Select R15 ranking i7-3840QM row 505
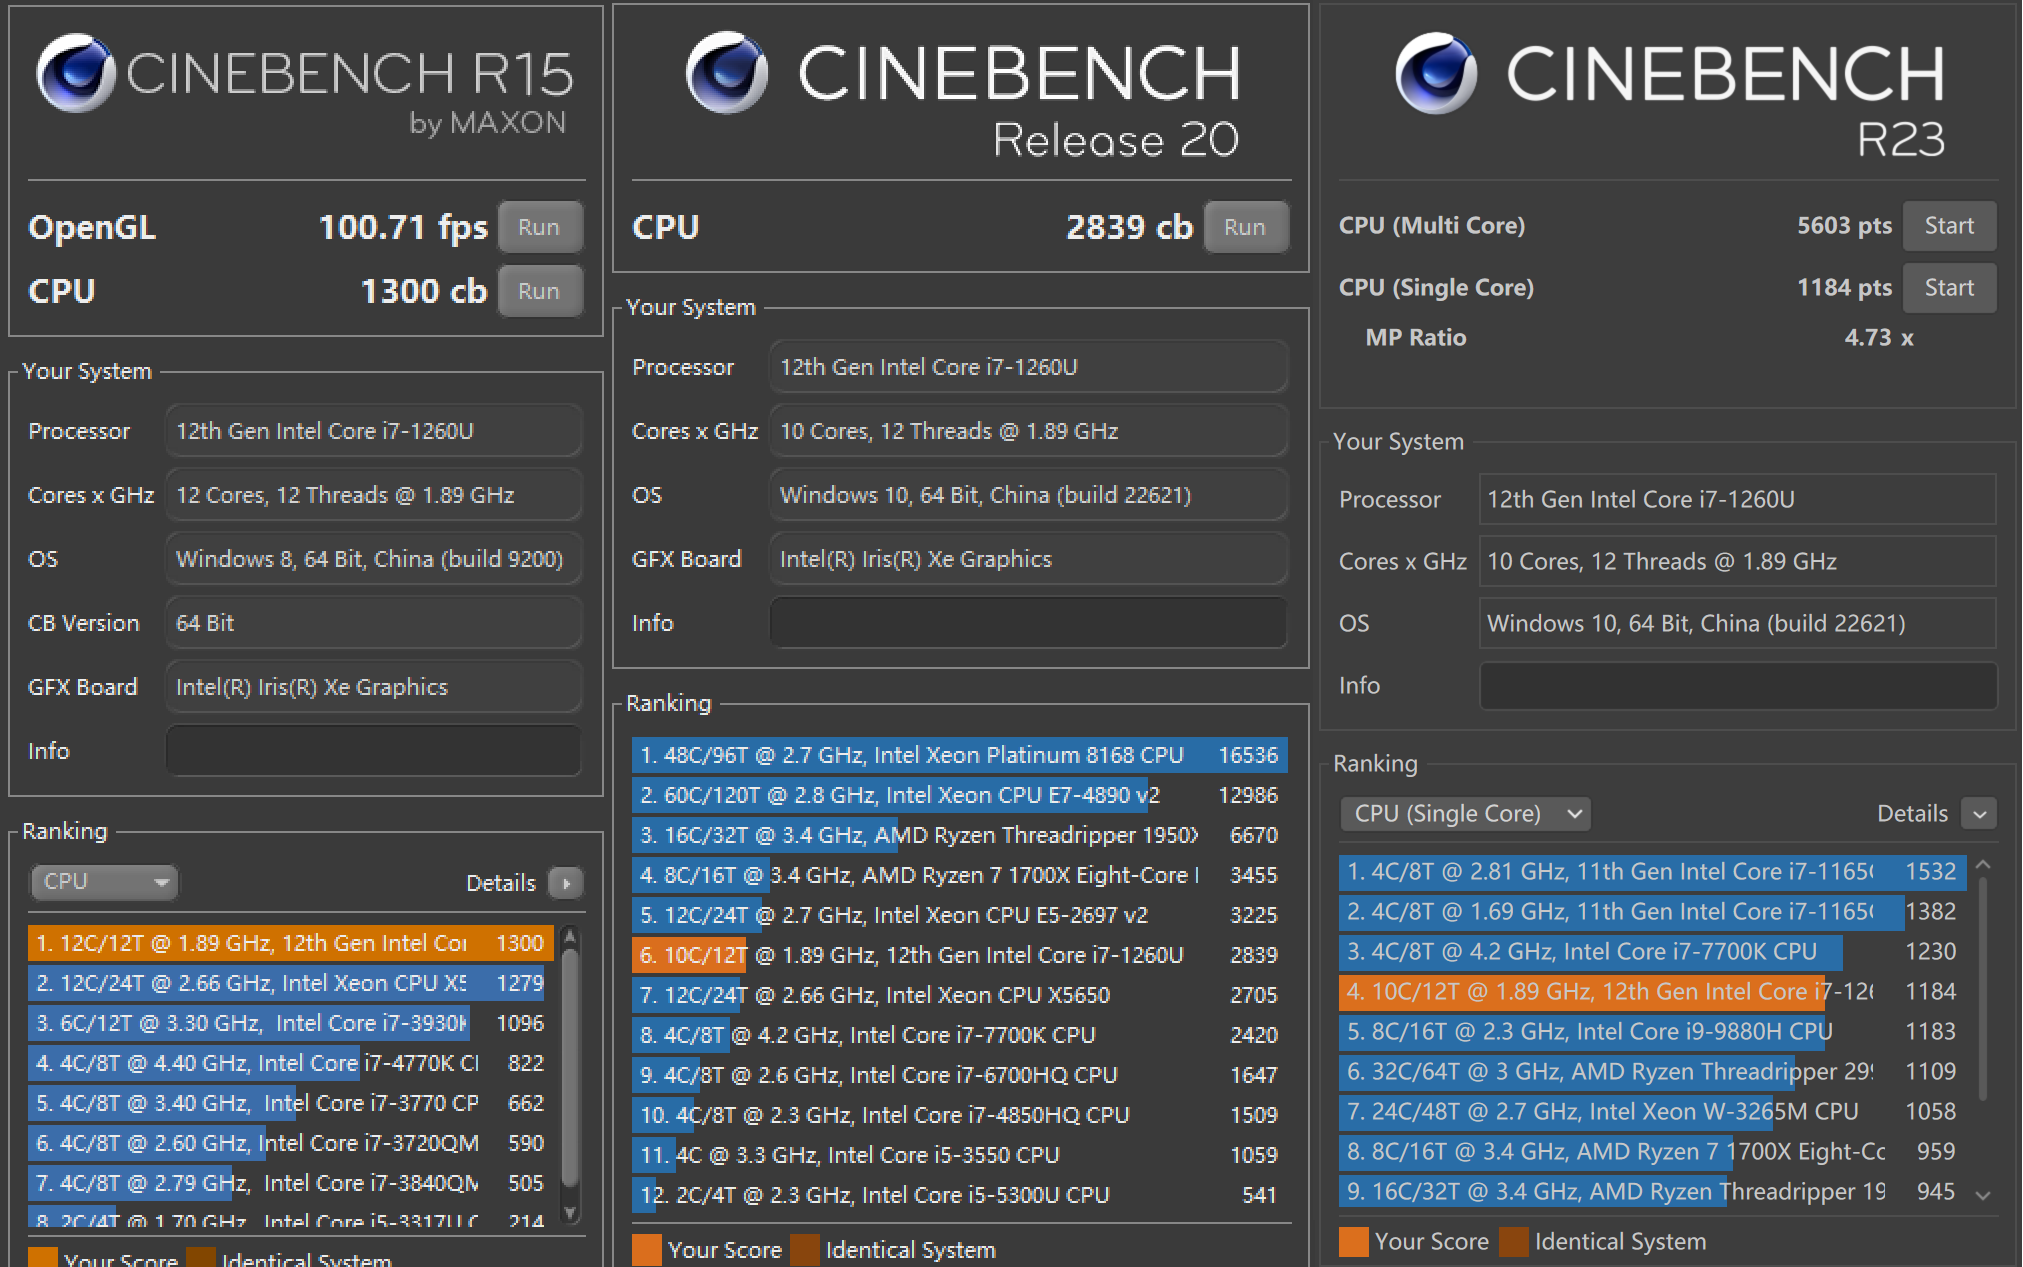Viewport: 2023px width, 1267px height. tap(290, 1183)
